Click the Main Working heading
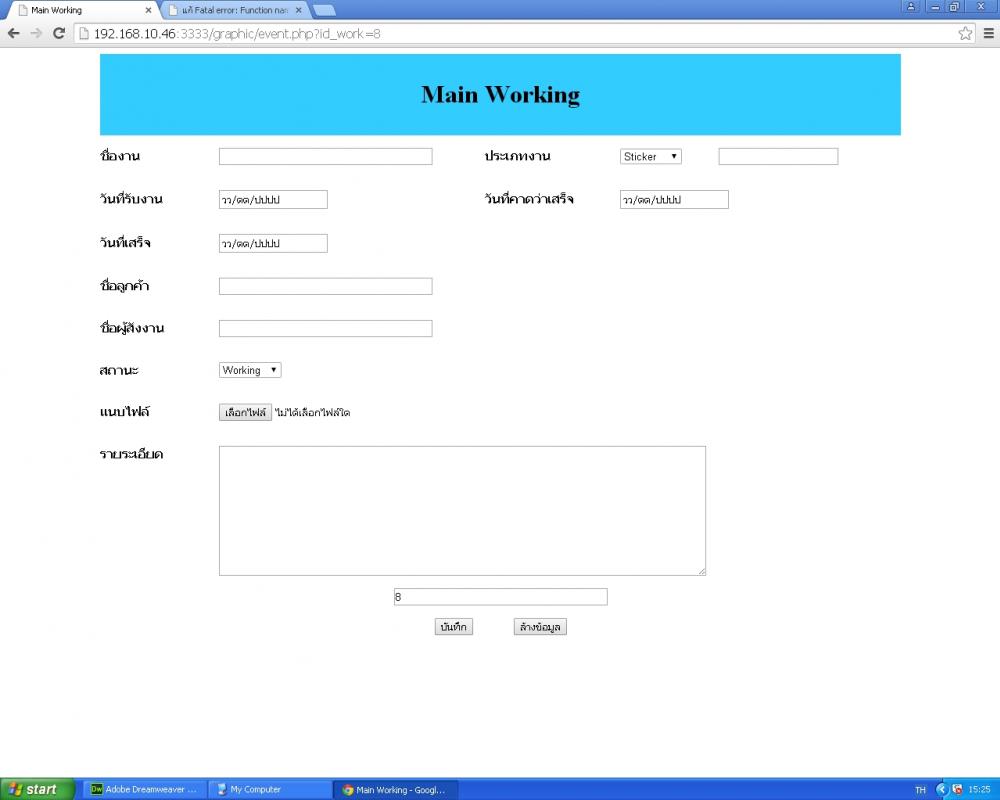The height and width of the screenshot is (800, 1000). [x=501, y=94]
